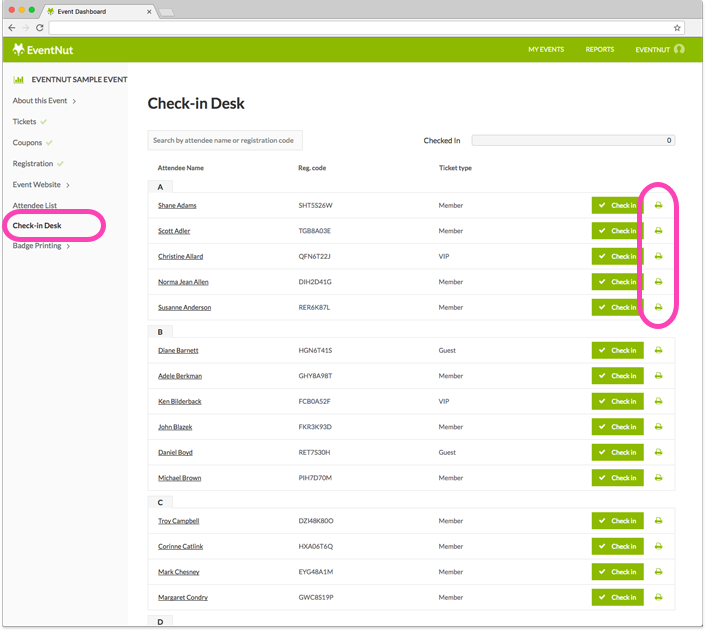Image resolution: width=705 pixels, height=630 pixels.
Task: Open Reports from top navigation
Action: click(599, 49)
